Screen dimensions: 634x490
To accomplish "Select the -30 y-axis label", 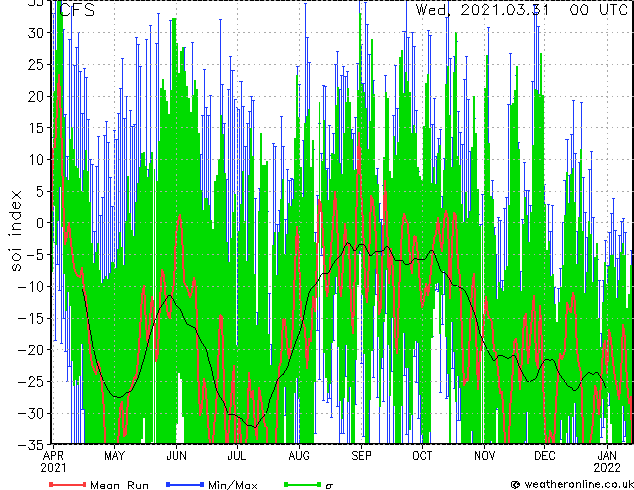I will click(x=30, y=413).
